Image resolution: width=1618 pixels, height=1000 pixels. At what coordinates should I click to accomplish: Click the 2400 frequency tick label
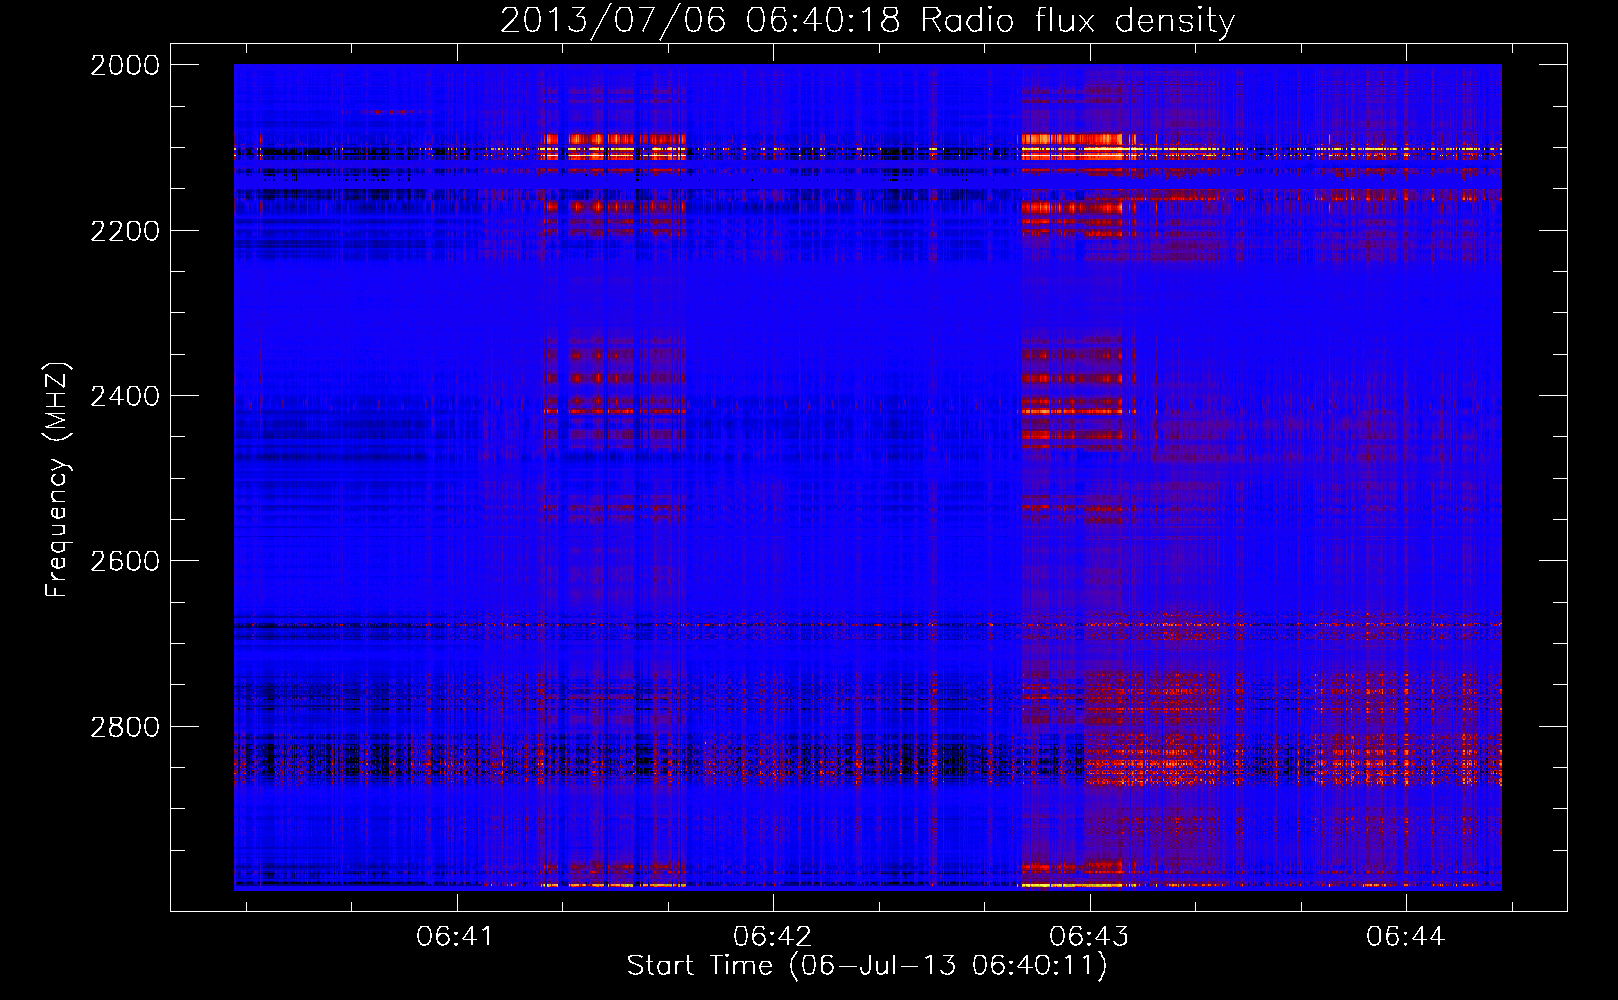125,396
